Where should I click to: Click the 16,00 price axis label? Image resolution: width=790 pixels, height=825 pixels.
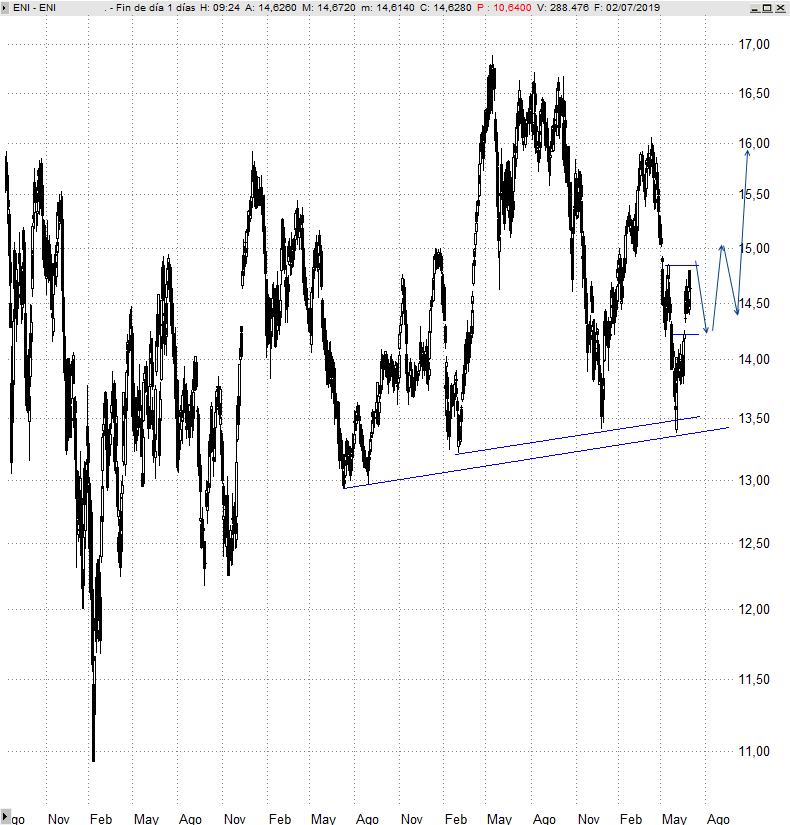coord(754,144)
